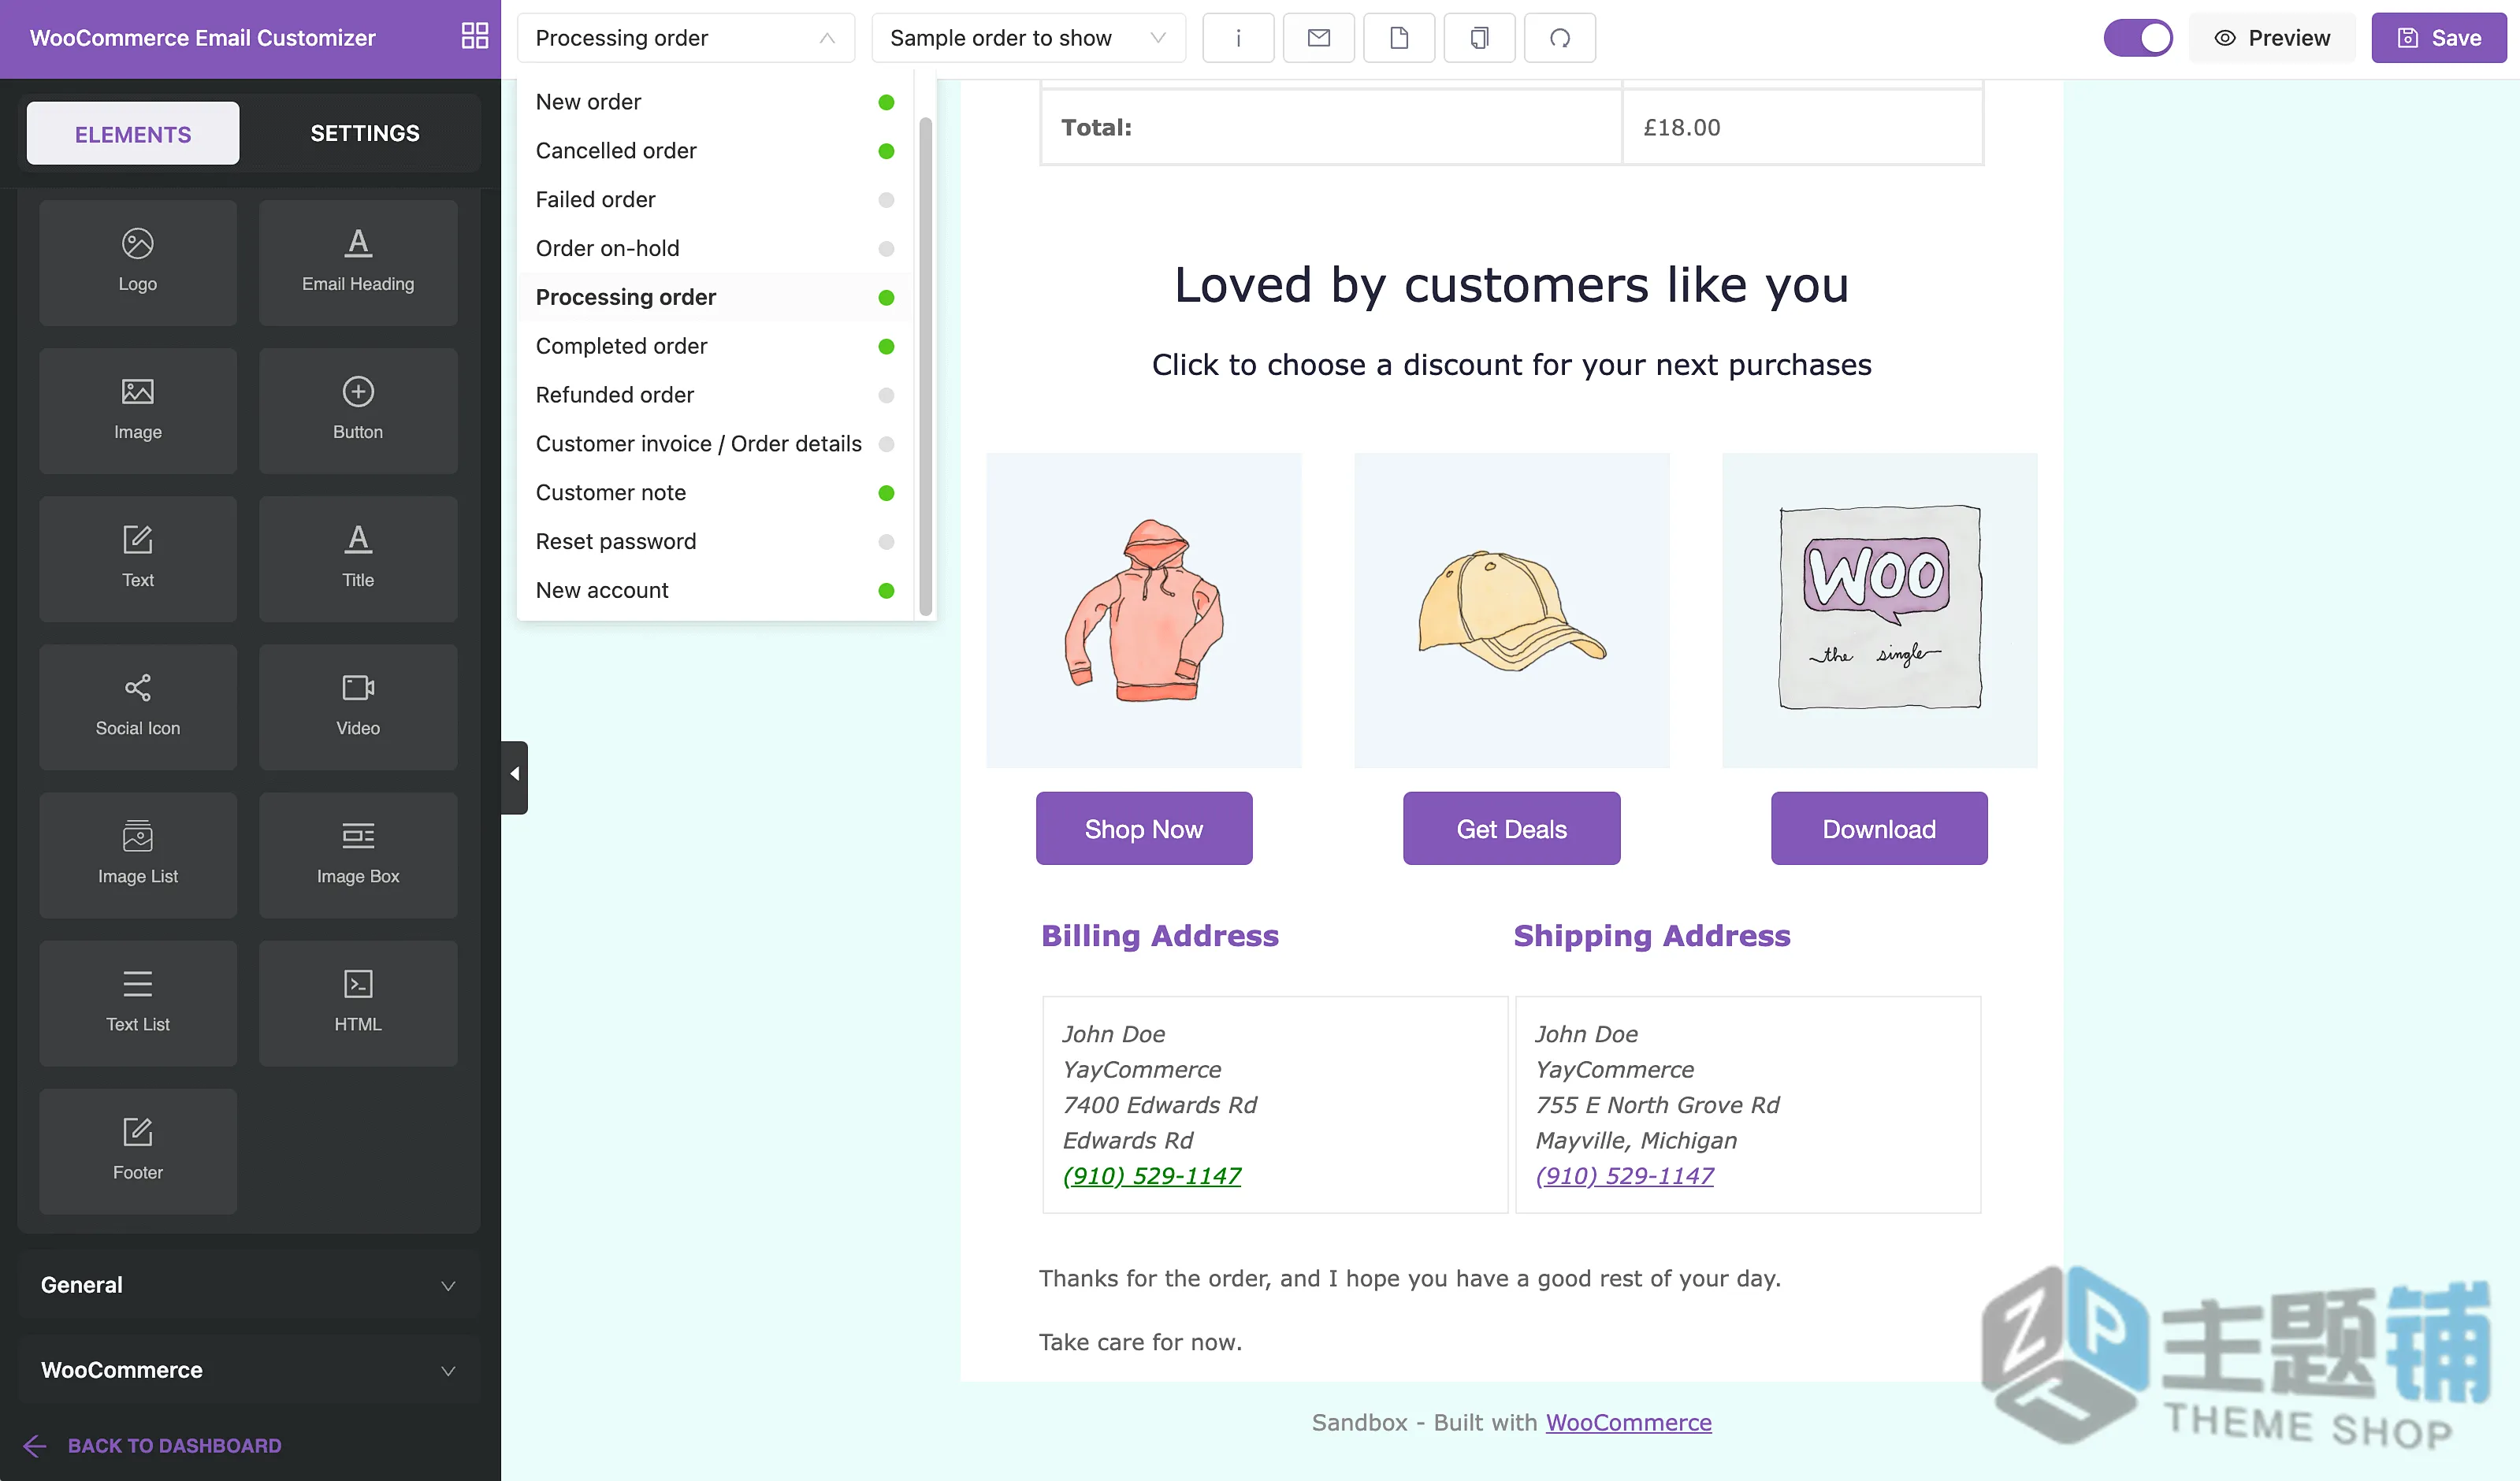The height and width of the screenshot is (1481, 2520).
Task: Click the Get Deals button
Action: (x=1511, y=828)
